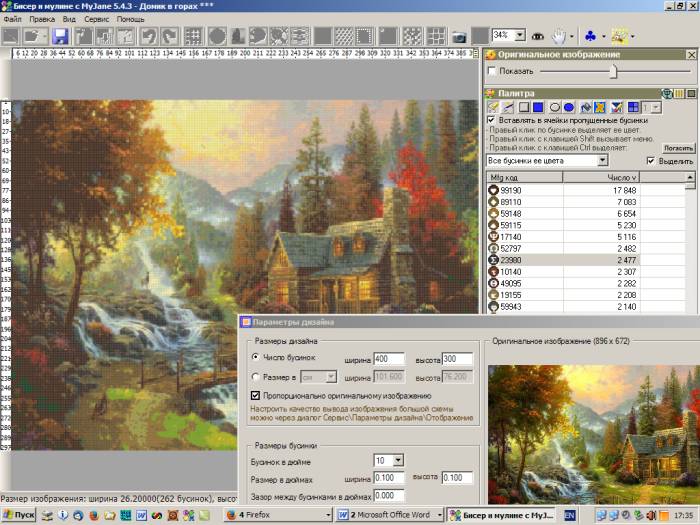Select the Размер в radio button
This screenshot has width=700, height=525.
(255, 377)
